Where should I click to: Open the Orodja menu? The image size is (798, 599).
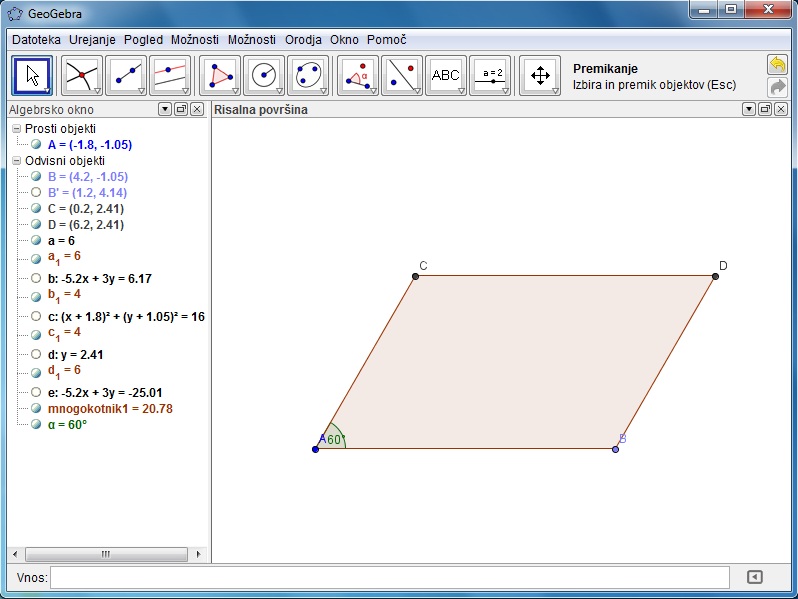click(303, 40)
